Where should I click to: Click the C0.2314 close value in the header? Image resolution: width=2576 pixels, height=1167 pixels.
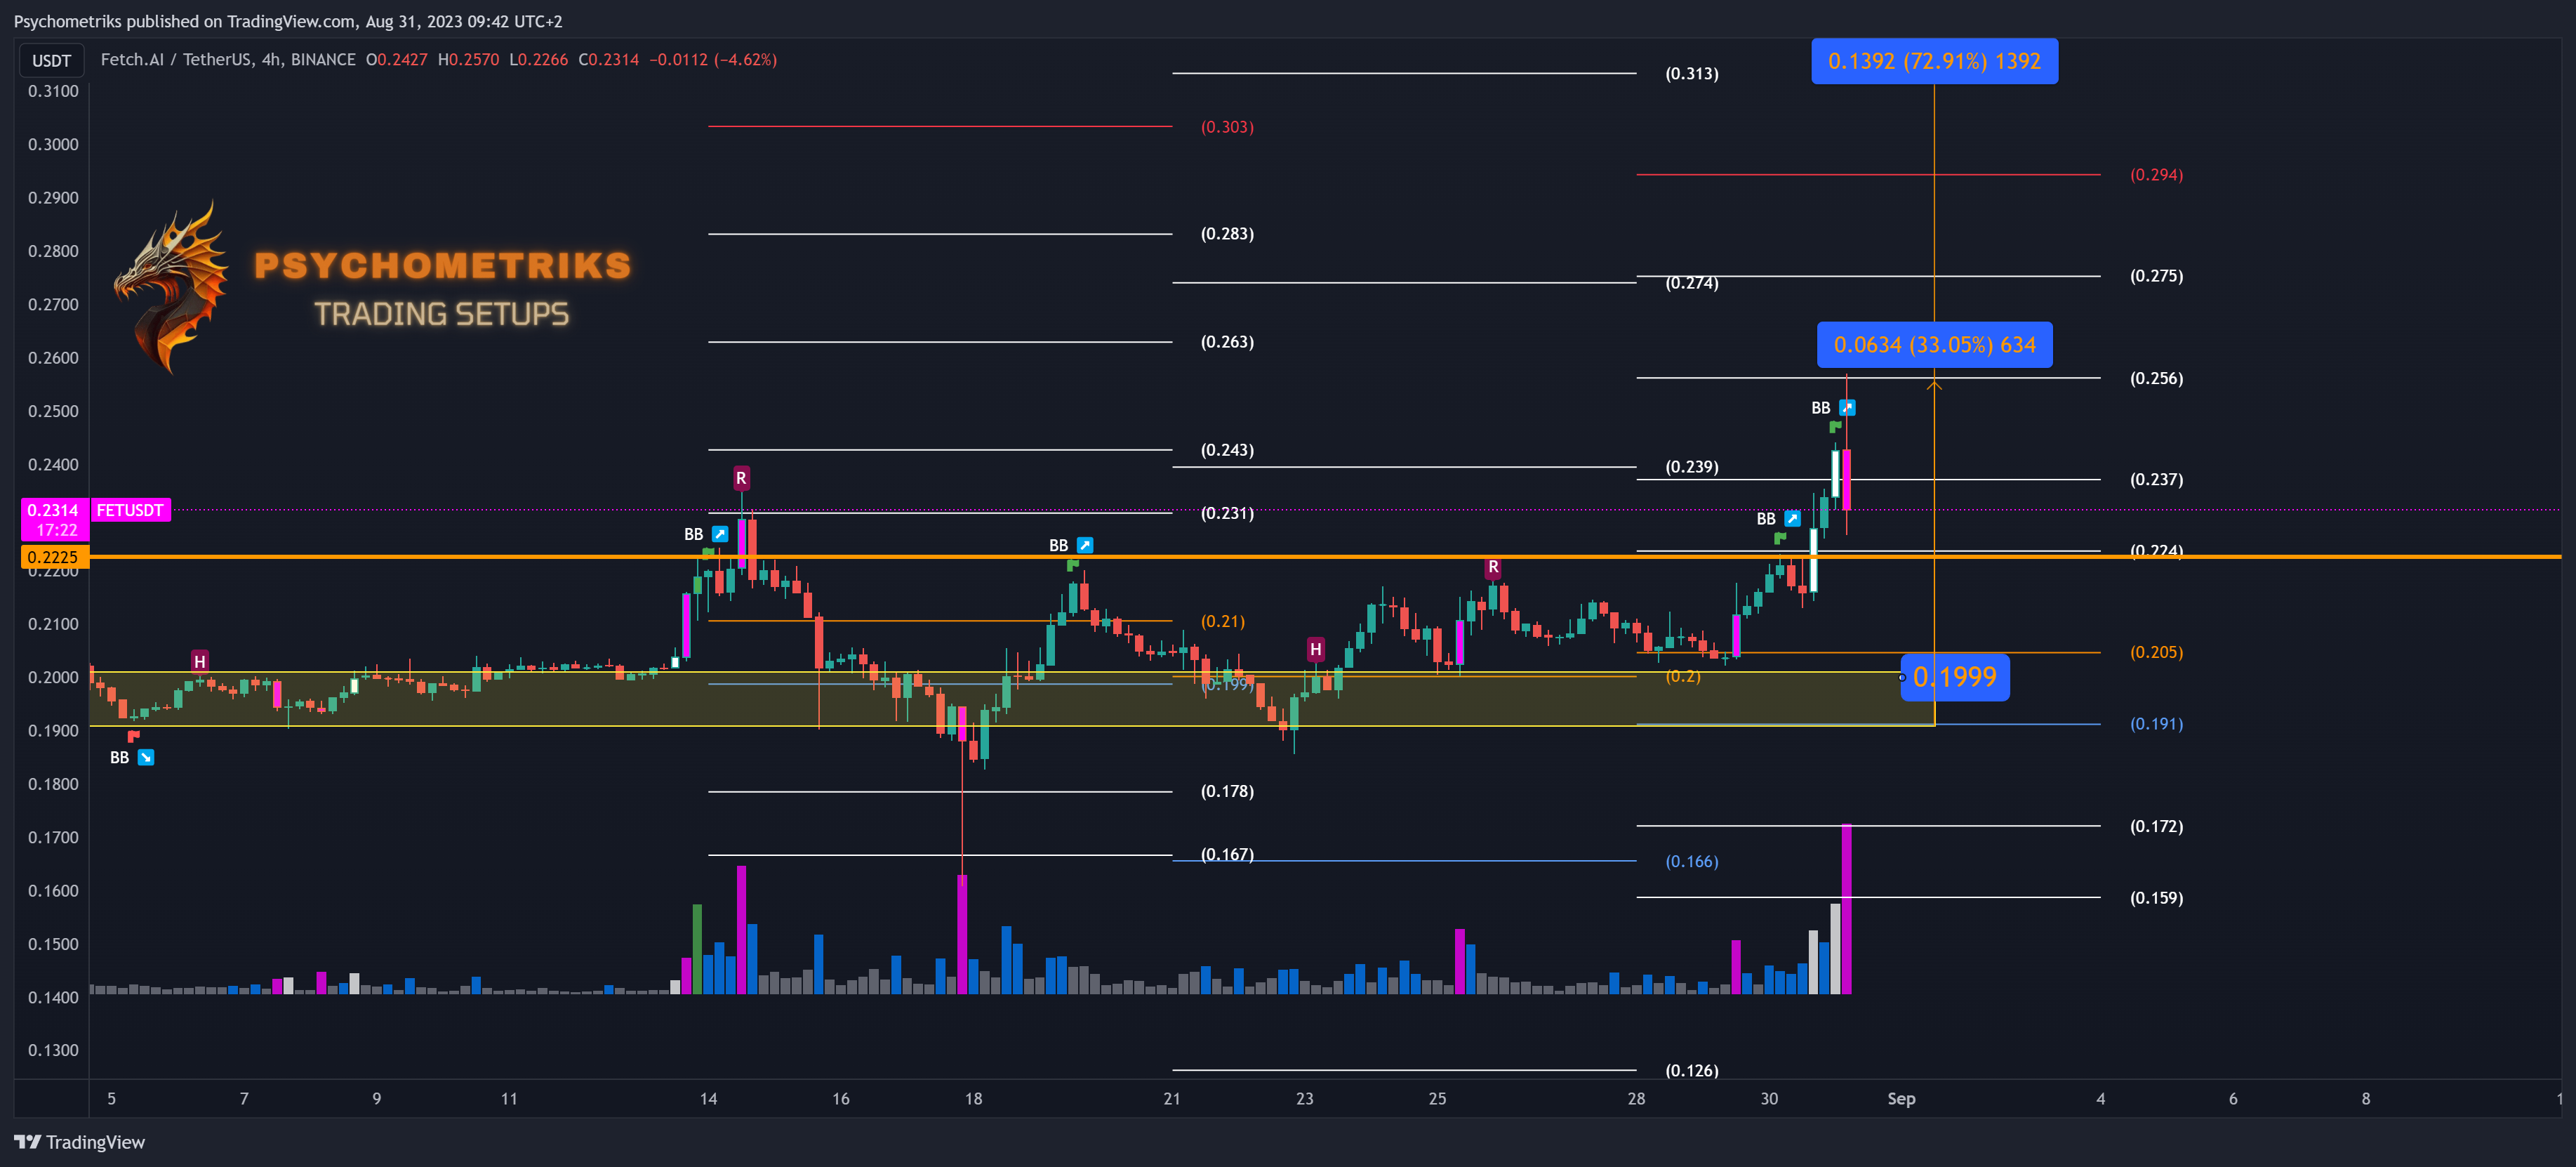coord(608,60)
